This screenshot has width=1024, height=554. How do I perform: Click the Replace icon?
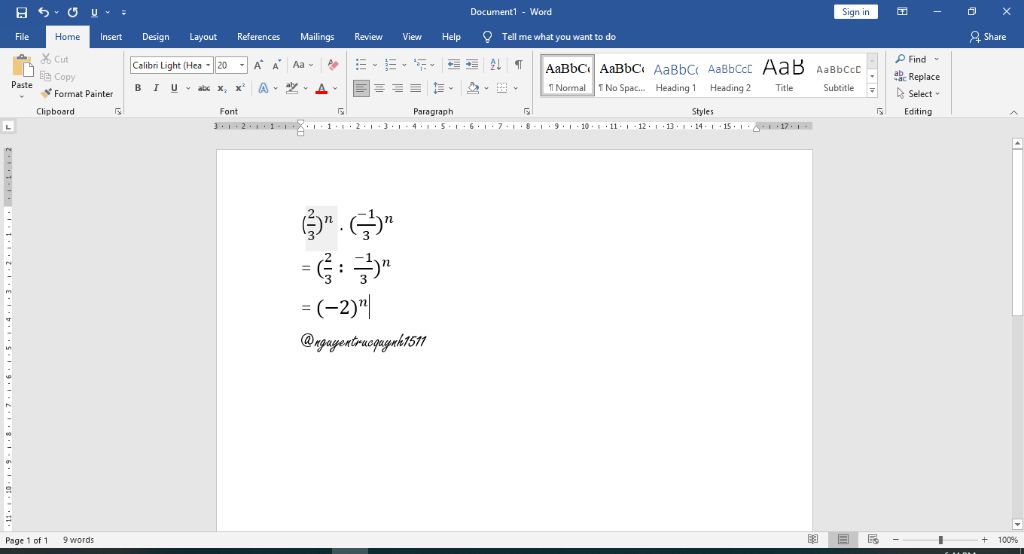pos(900,76)
